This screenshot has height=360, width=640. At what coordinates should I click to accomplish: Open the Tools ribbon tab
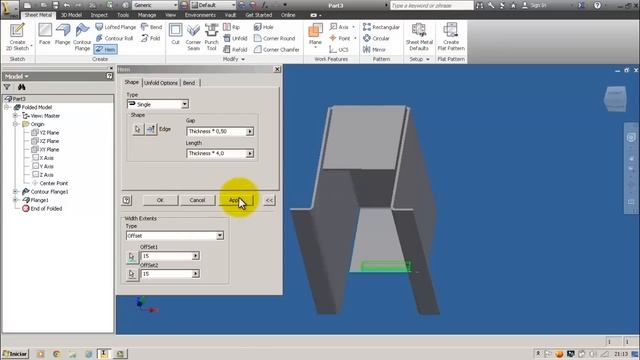(x=123, y=15)
